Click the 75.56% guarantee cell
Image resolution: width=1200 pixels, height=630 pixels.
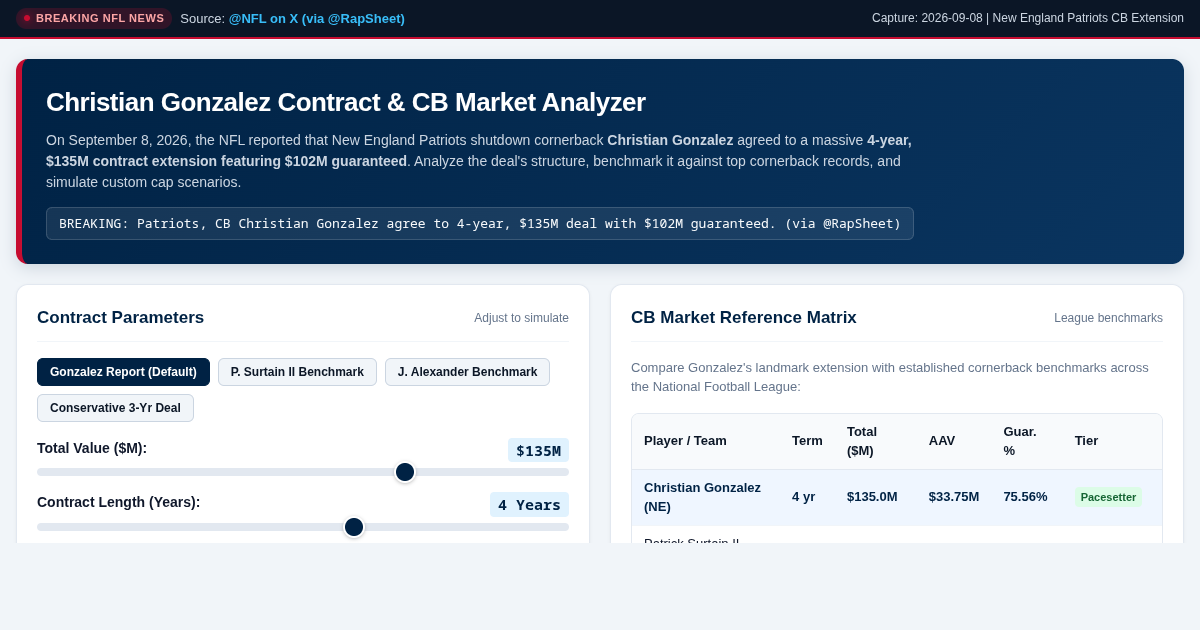click(x=1026, y=497)
